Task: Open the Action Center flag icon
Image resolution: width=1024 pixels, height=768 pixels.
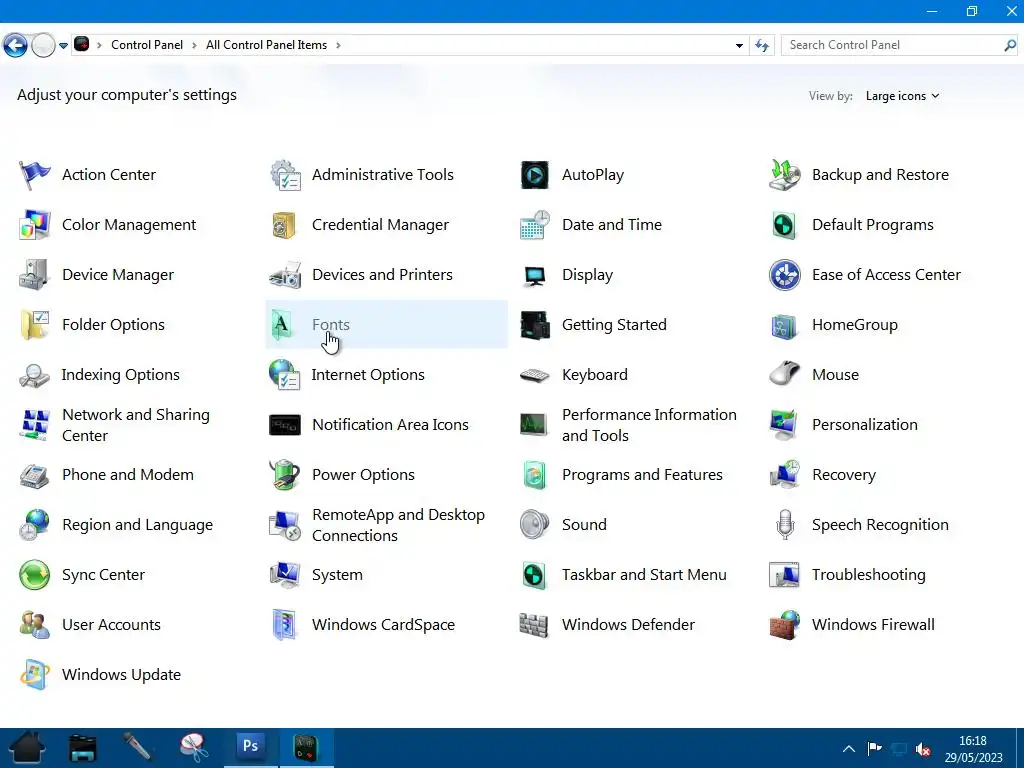Action: [x=34, y=175]
